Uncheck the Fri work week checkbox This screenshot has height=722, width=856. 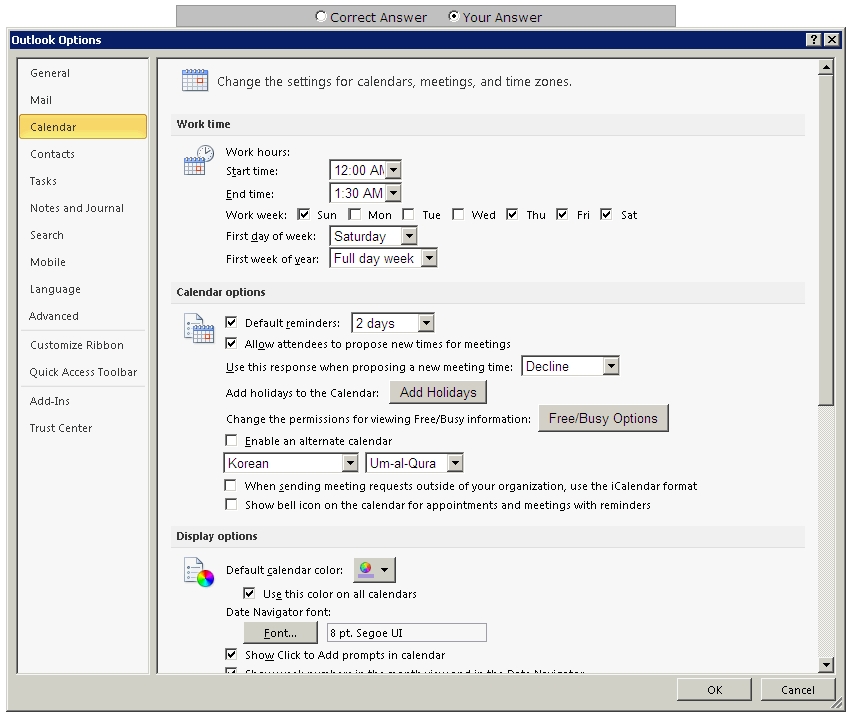tap(562, 214)
